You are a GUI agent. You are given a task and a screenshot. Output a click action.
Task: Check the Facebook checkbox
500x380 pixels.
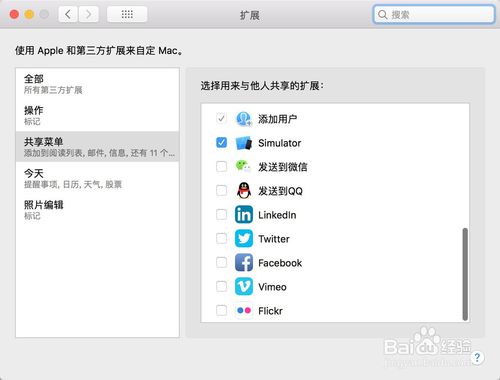[221, 262]
